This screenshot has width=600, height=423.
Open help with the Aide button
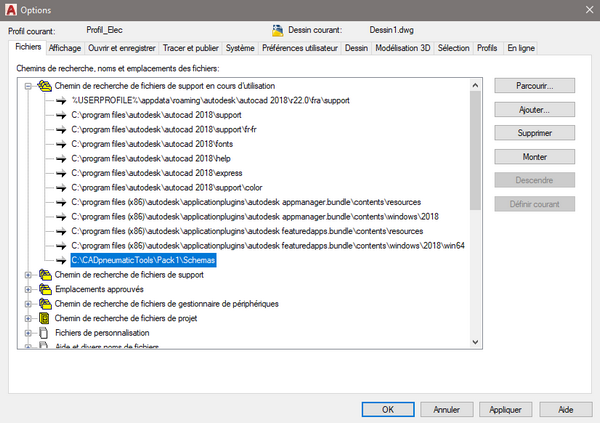pos(566,410)
